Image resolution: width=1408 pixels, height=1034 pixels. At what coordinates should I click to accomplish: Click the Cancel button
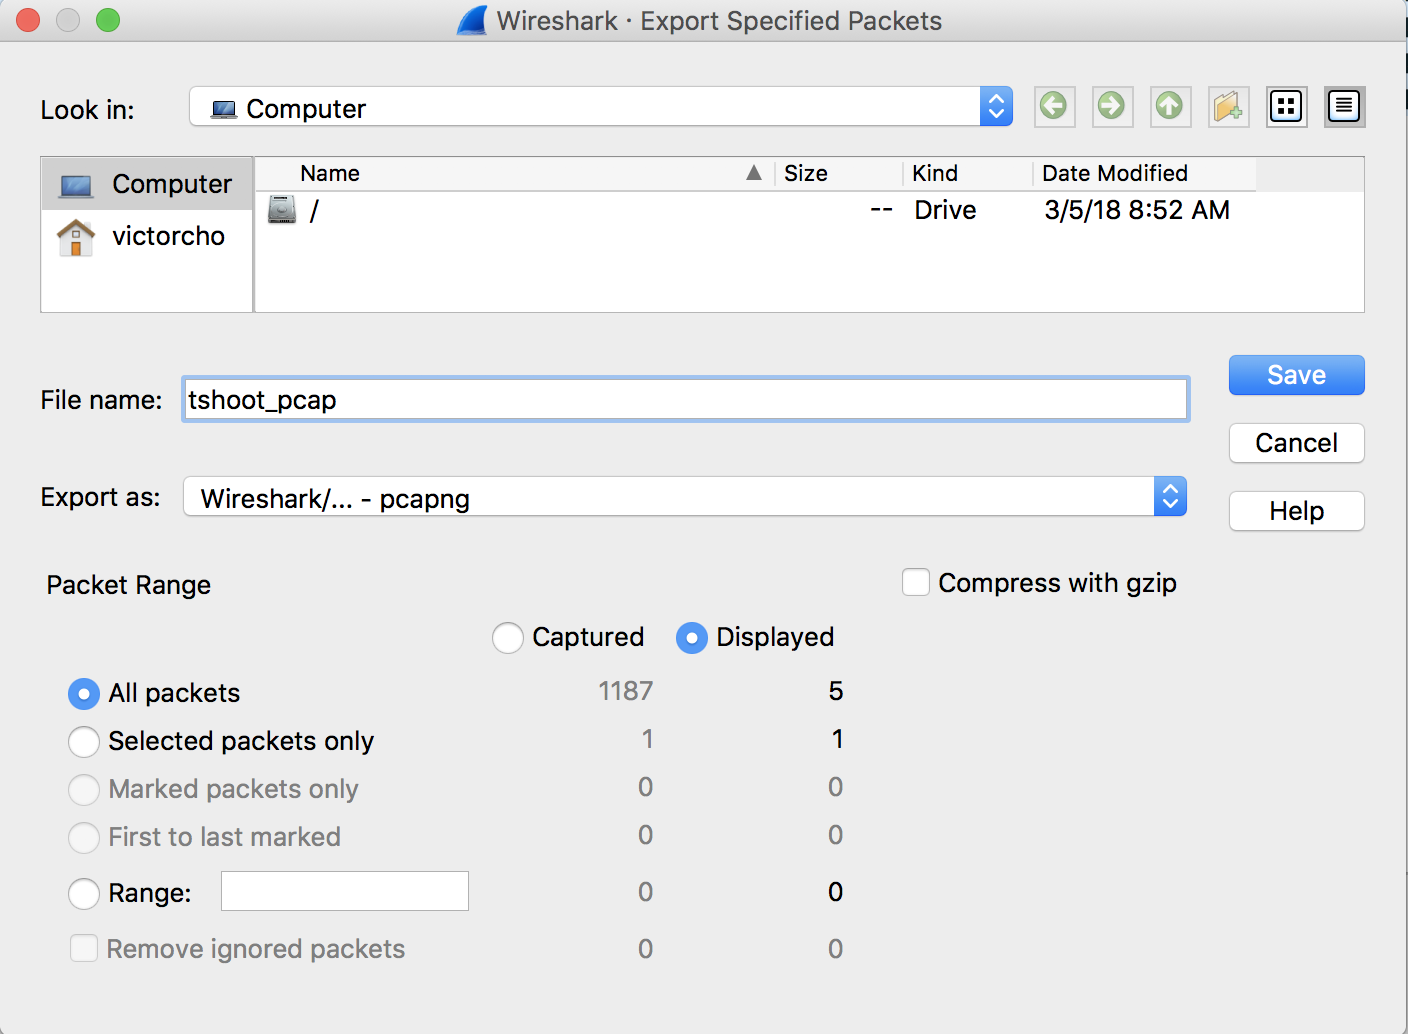point(1296,443)
